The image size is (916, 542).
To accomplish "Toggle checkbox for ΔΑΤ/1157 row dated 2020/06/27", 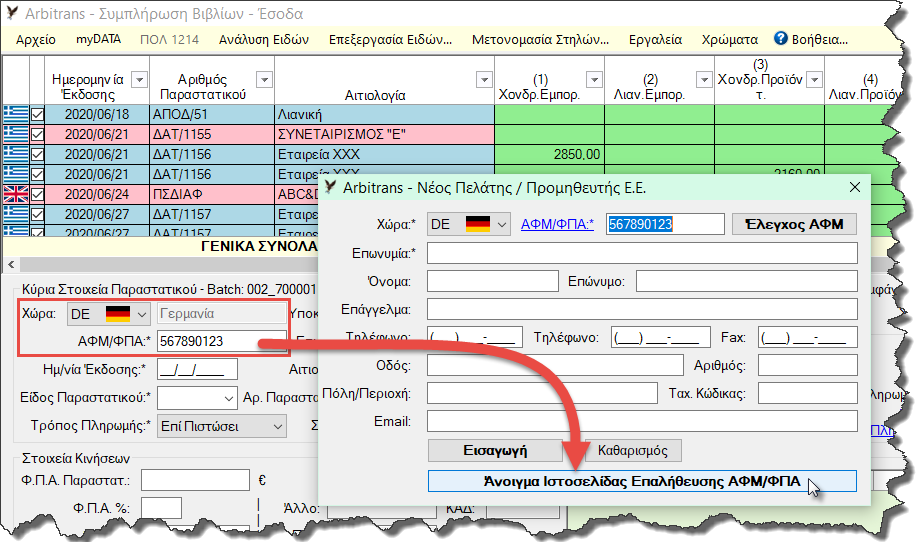I will [37, 214].
